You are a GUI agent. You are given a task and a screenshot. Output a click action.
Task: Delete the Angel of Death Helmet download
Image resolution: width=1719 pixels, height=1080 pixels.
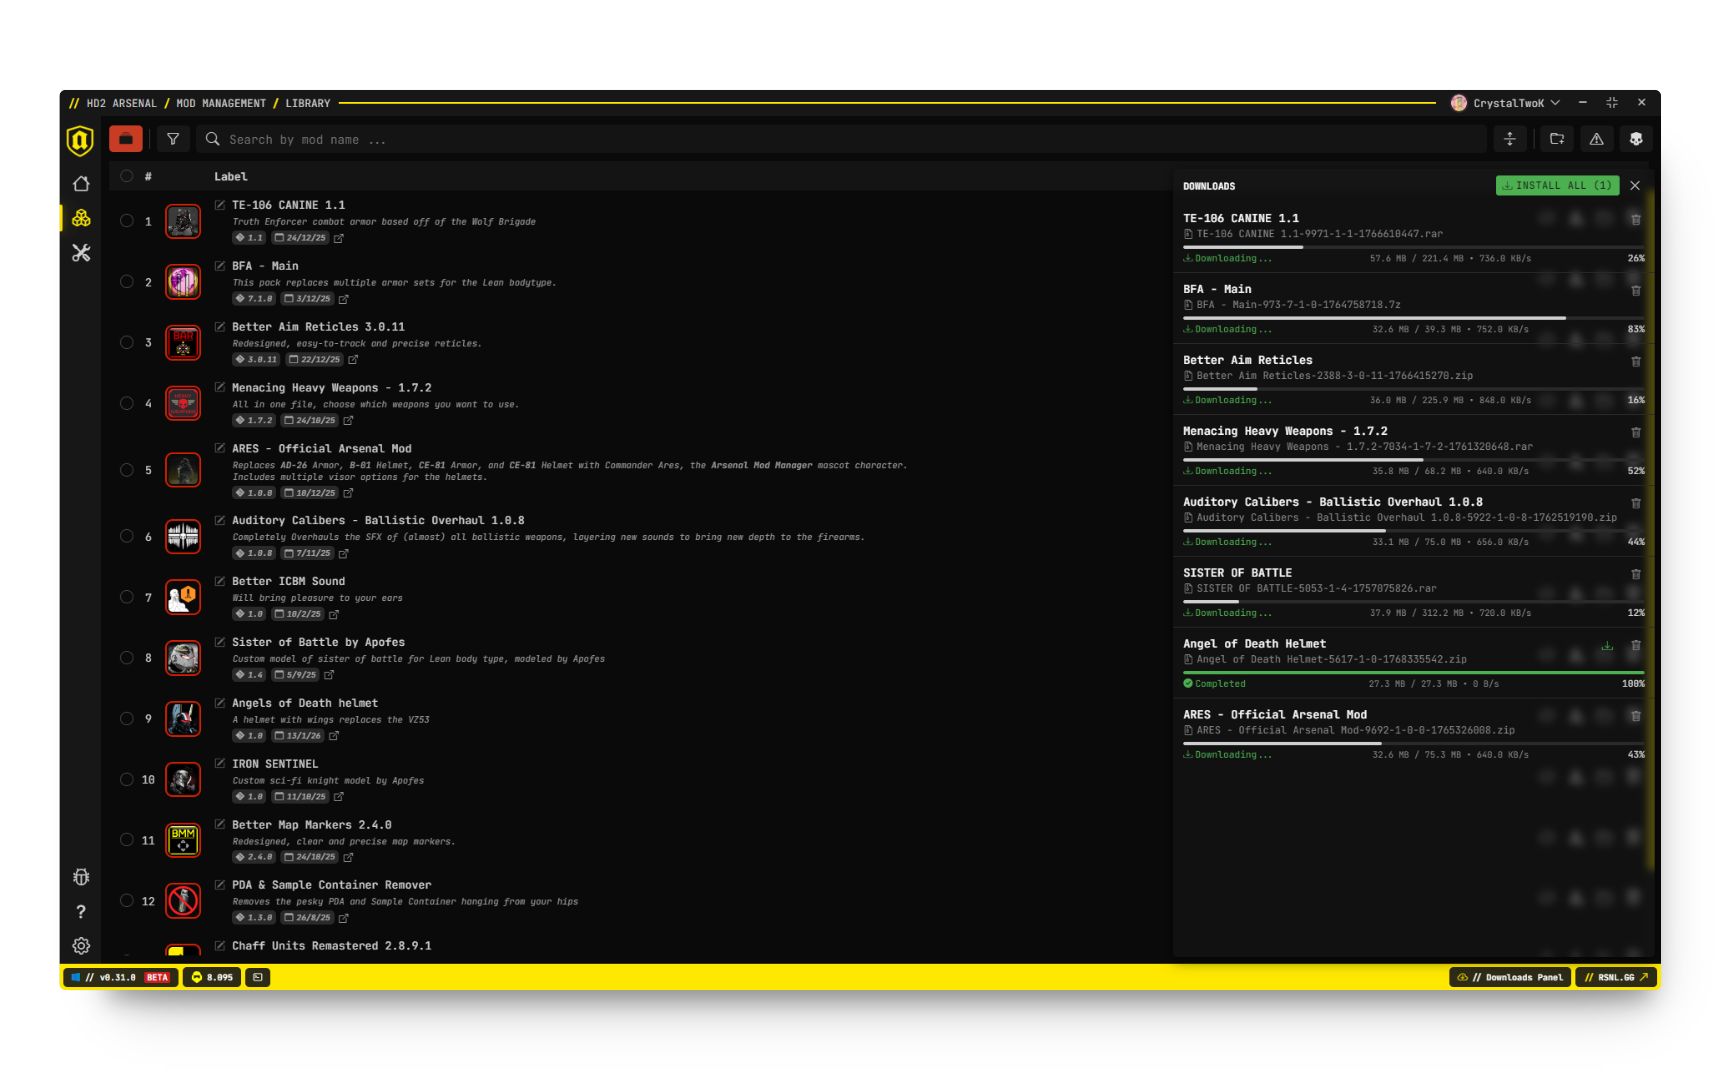[x=1637, y=645]
